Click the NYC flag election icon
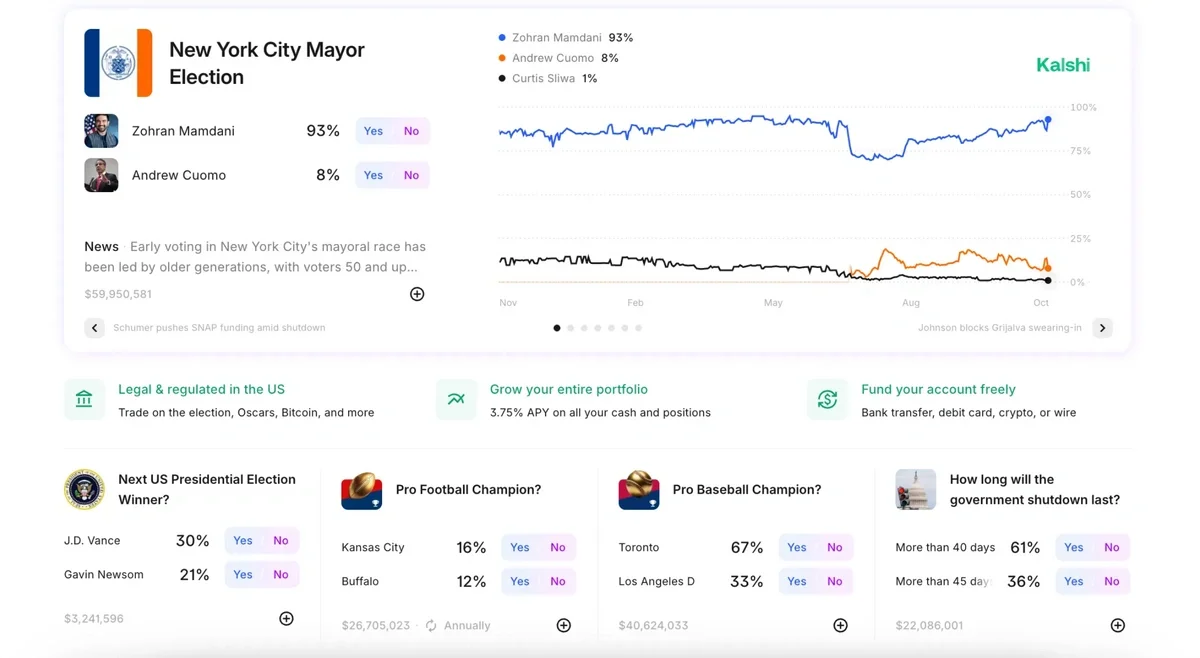 (118, 63)
